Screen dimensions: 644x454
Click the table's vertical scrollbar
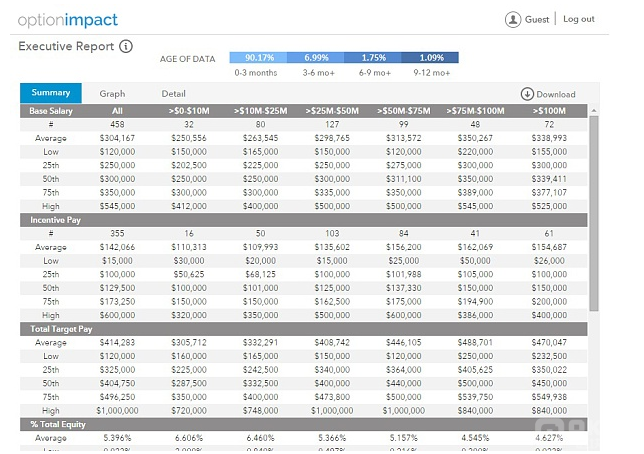tap(594, 210)
